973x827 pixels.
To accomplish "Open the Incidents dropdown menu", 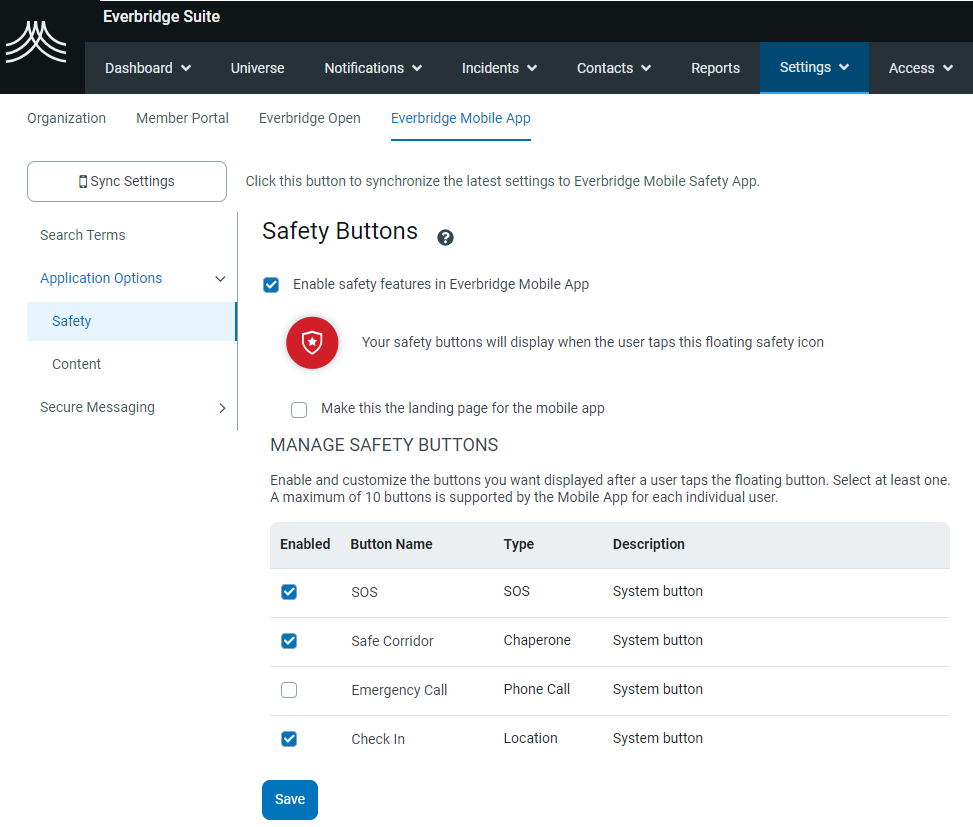I will (x=499, y=68).
